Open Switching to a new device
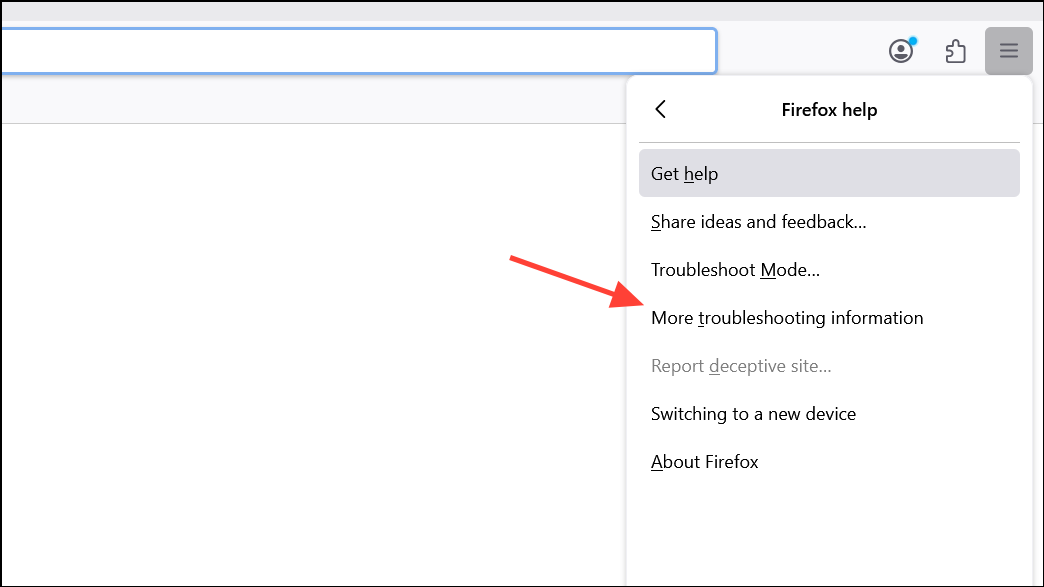Screen dimensions: 1044x587 click(x=829, y=413)
